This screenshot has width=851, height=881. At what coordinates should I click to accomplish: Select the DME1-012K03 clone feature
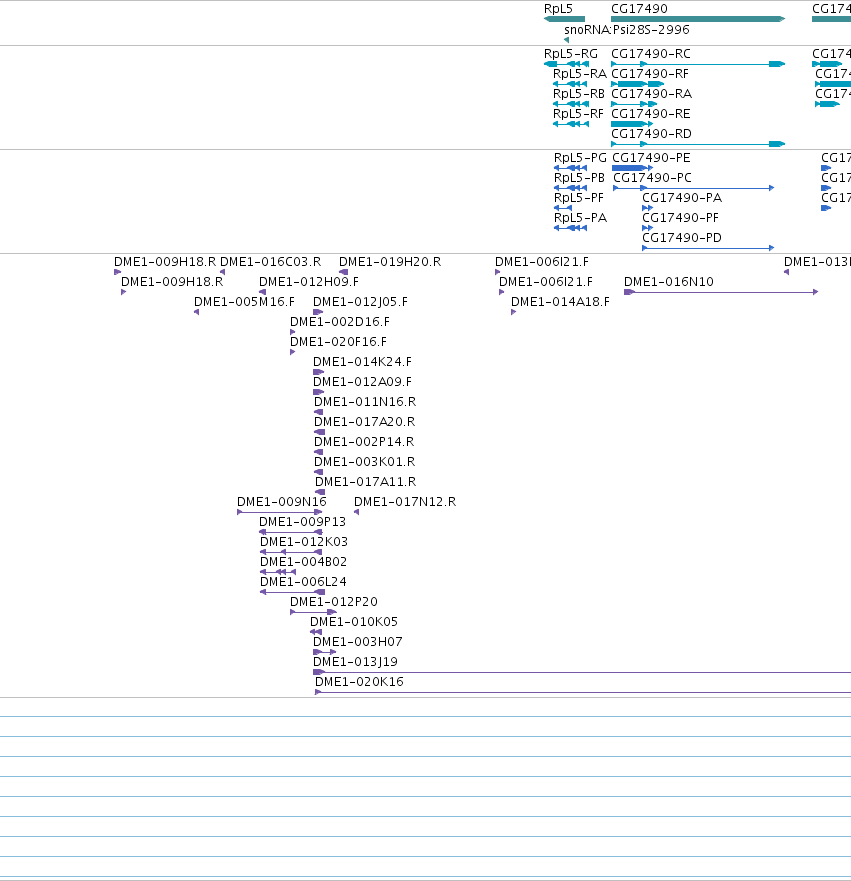(291, 552)
